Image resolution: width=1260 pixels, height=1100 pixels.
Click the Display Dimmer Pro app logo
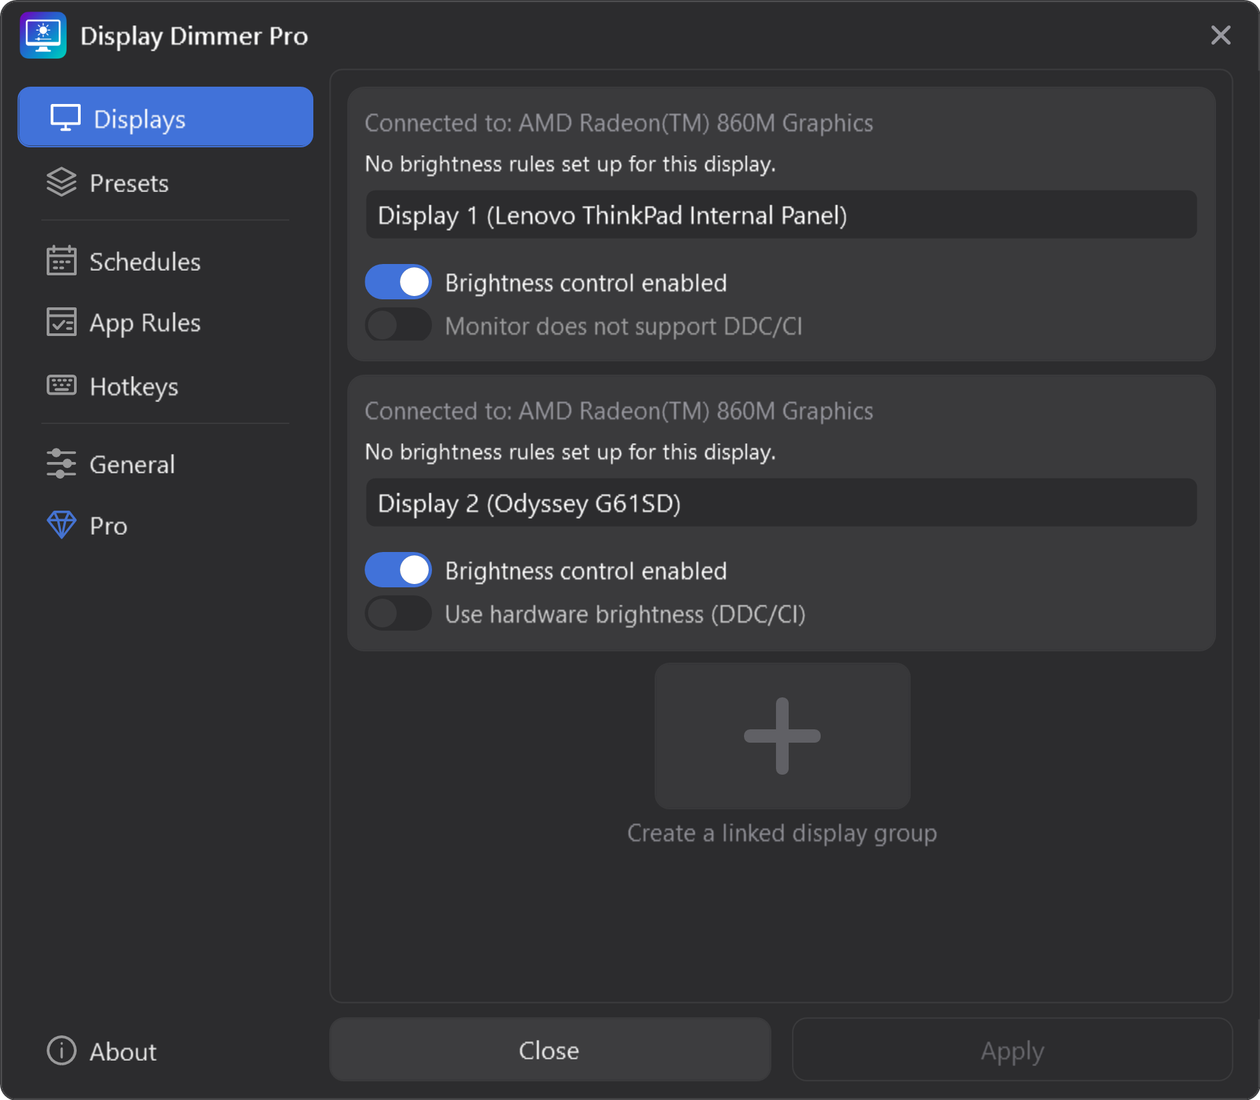click(x=43, y=36)
